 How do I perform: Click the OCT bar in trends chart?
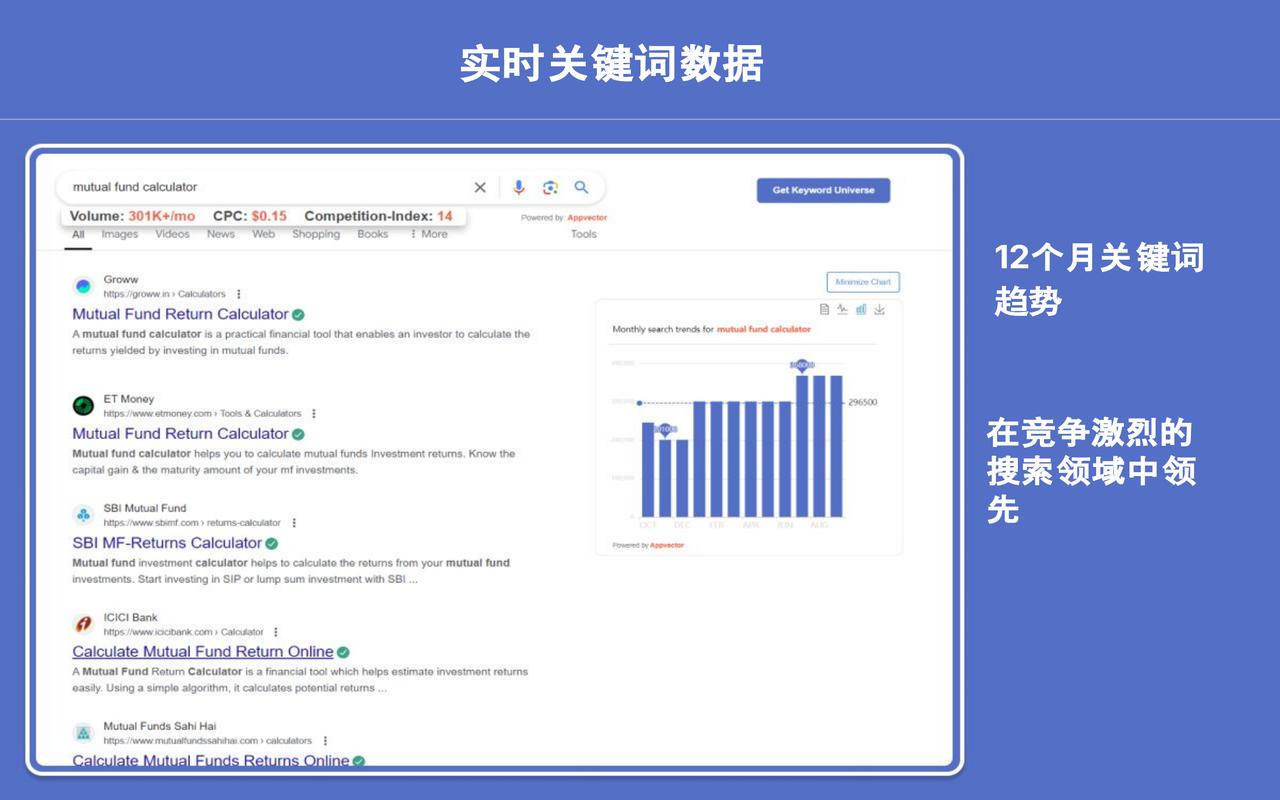[x=648, y=469]
